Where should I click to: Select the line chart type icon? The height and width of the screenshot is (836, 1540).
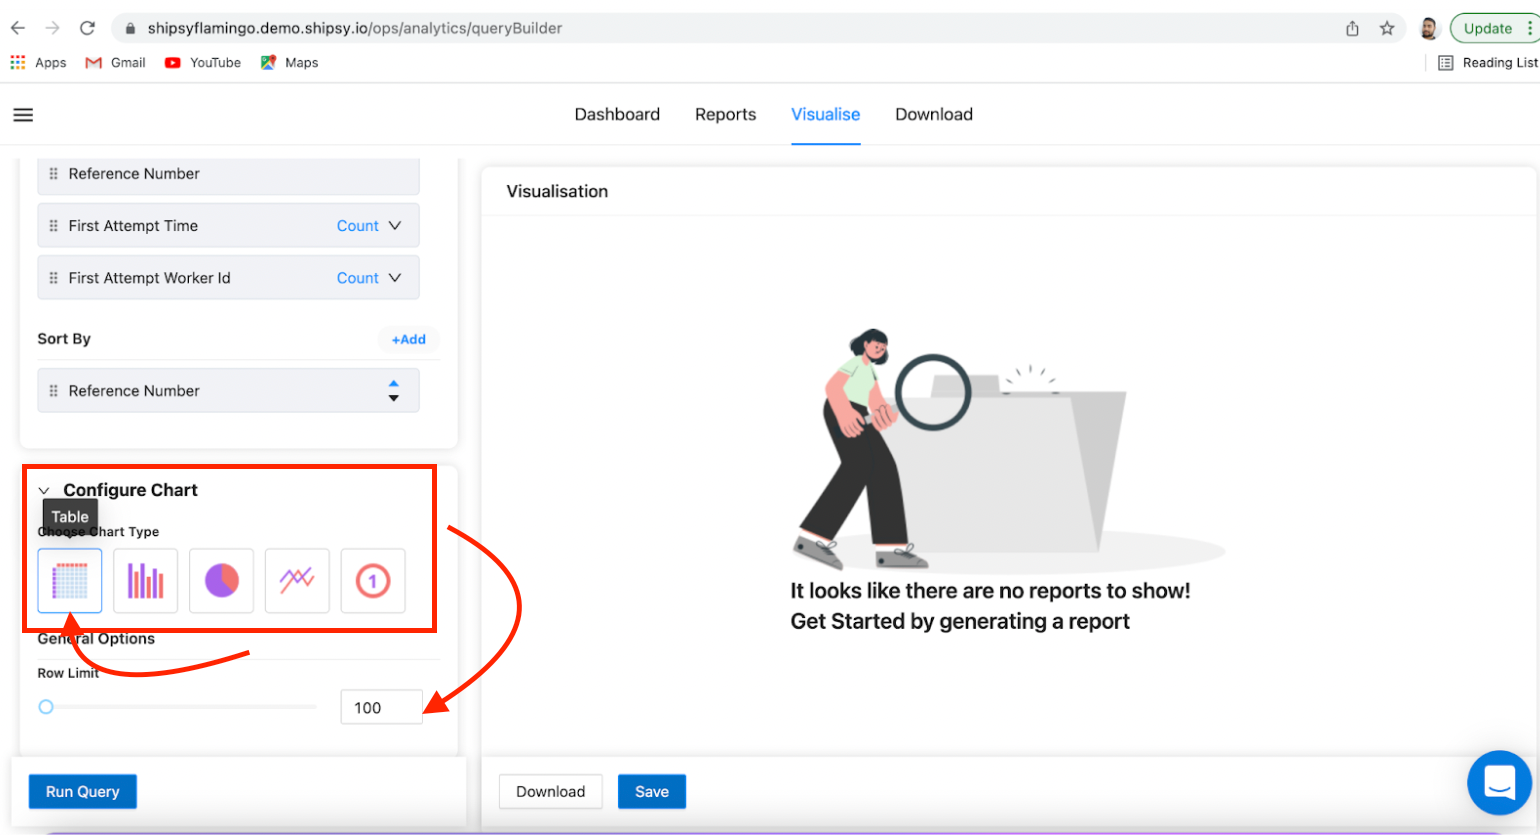point(297,580)
